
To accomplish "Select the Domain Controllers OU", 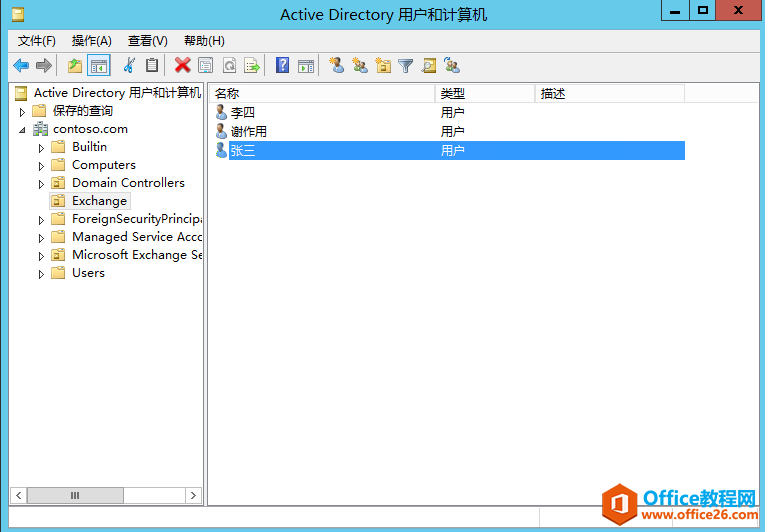I will (128, 183).
